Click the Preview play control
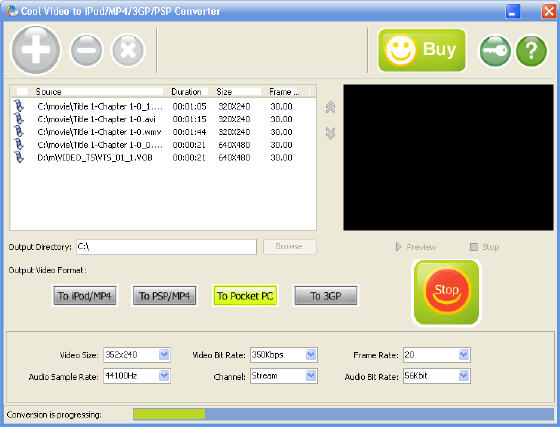Screen dimensions: 560x427 click(416, 247)
